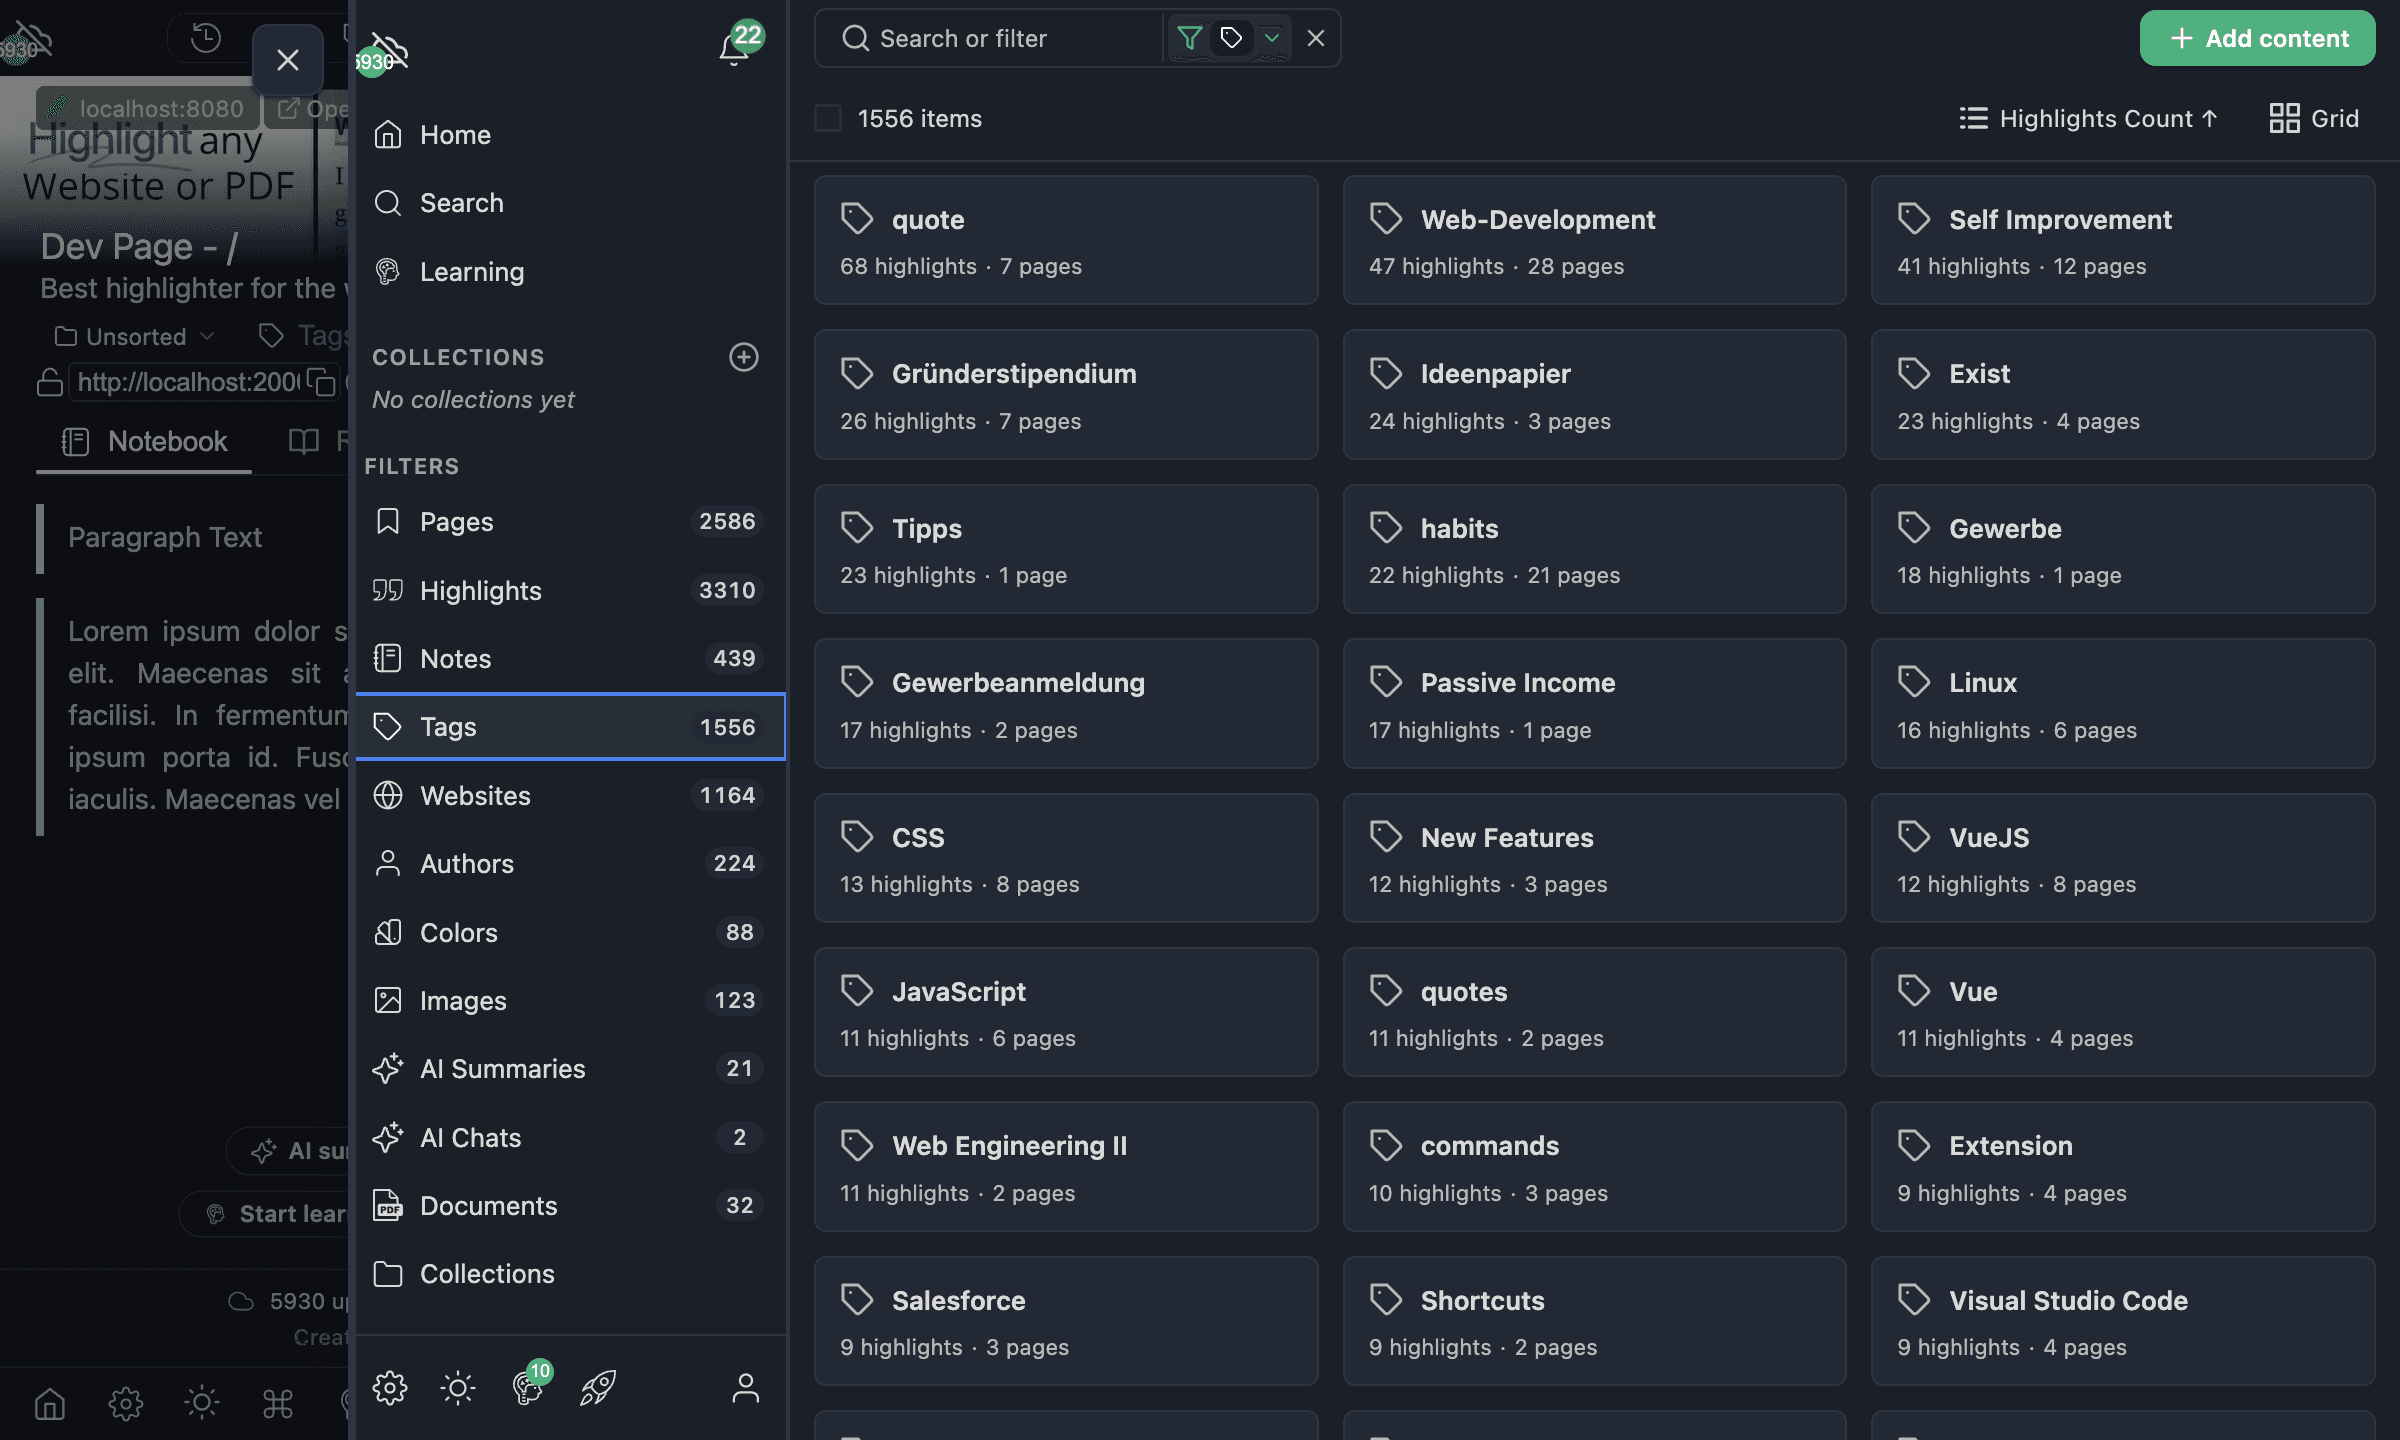Open the Collections filter in sidebar

(x=570, y=1274)
